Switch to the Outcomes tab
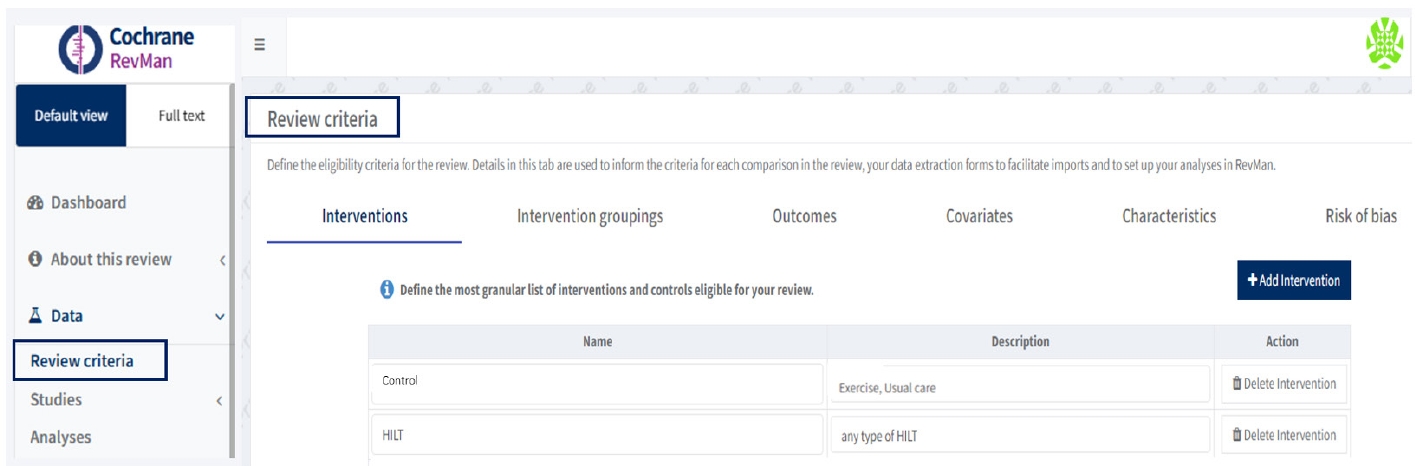The width and height of the screenshot is (1415, 466). (804, 216)
